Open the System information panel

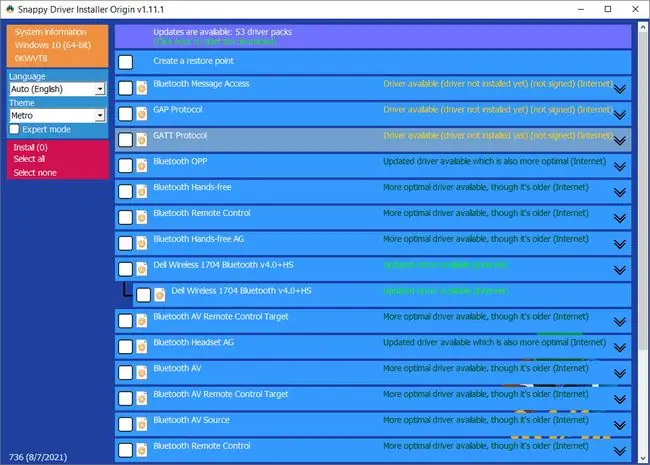51,32
